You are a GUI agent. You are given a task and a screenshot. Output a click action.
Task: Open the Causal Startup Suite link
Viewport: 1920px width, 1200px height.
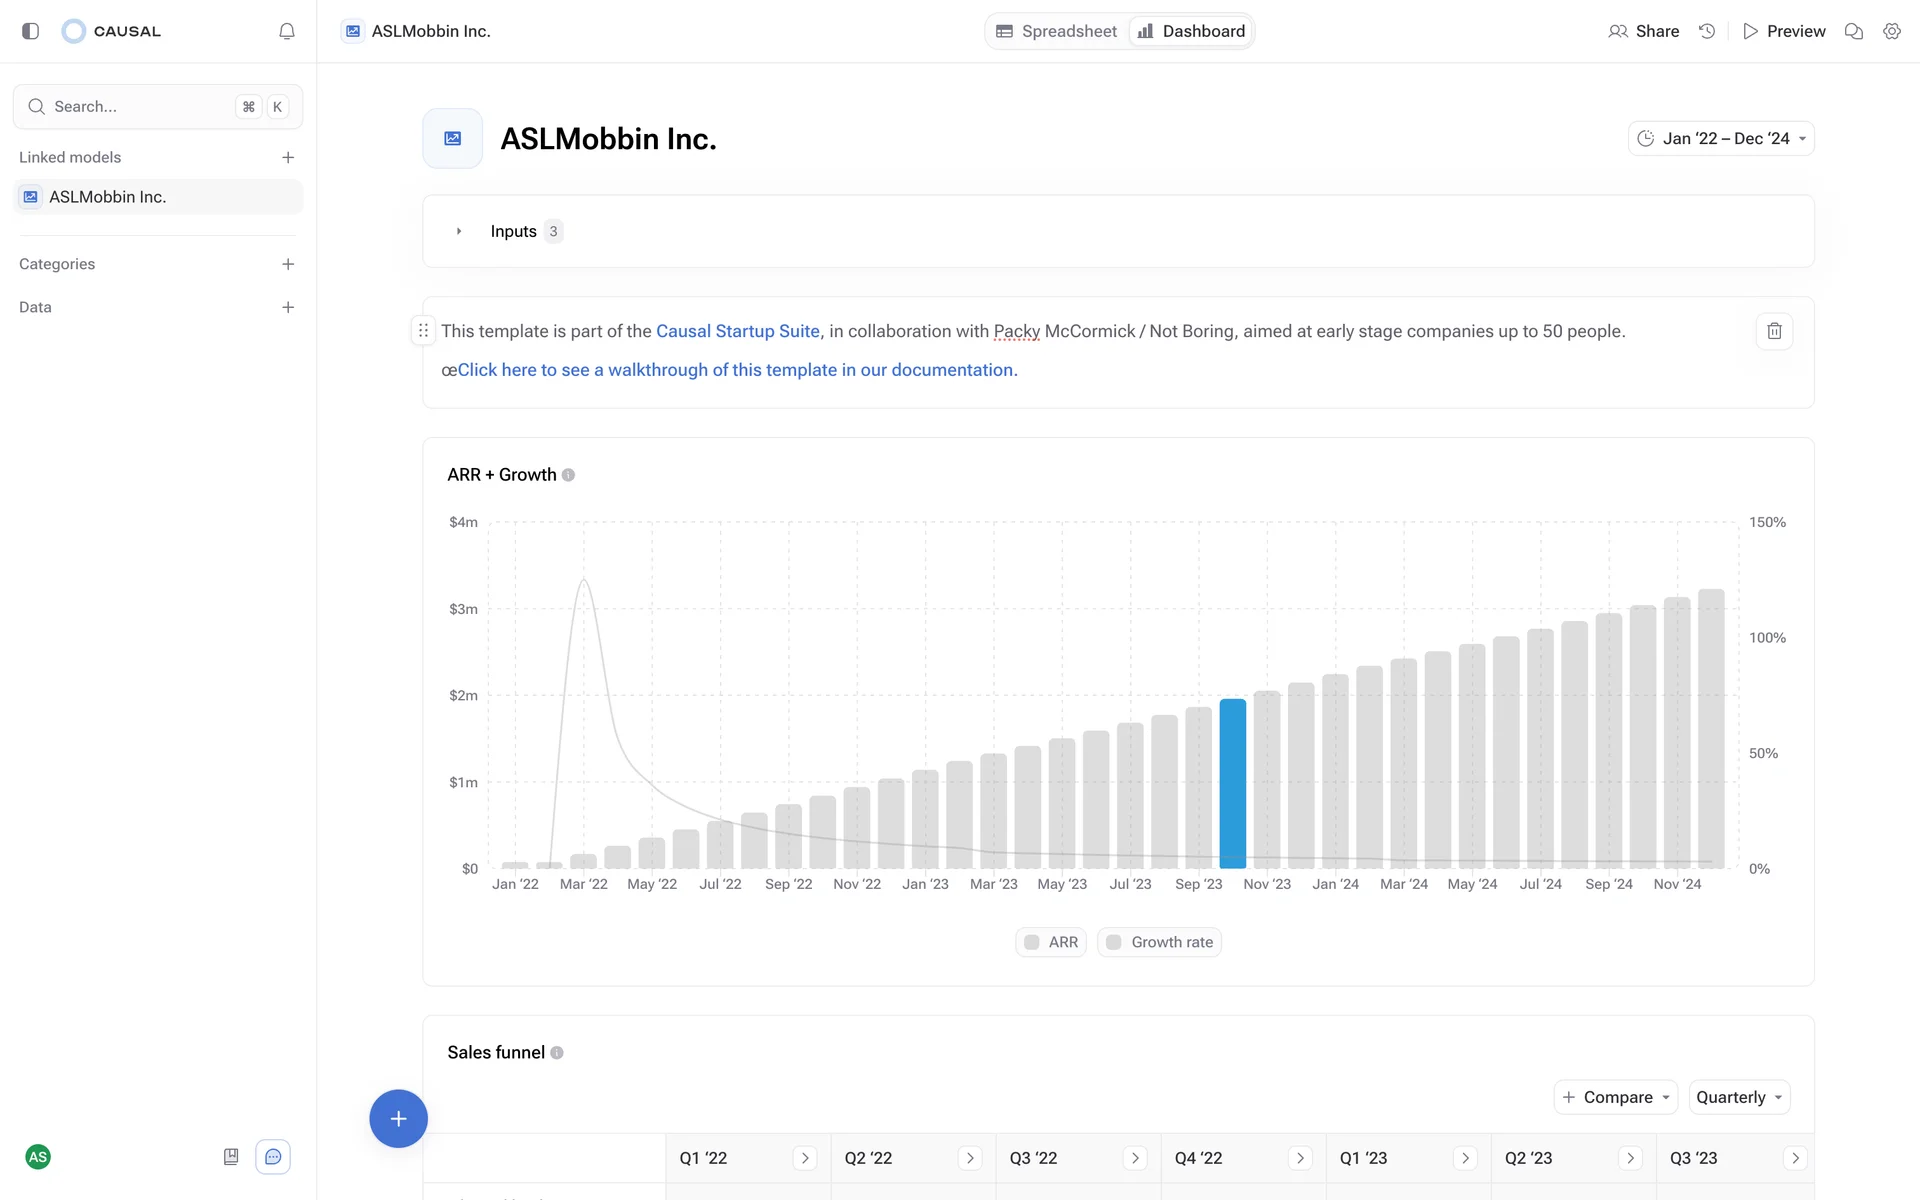point(737,331)
